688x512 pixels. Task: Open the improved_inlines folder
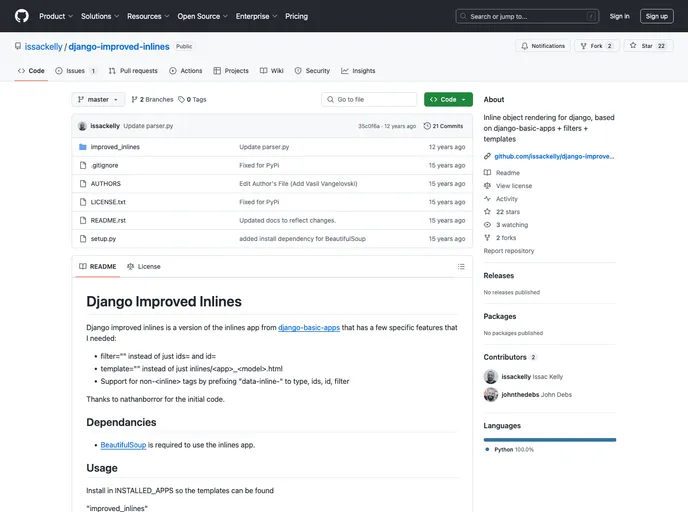pyautogui.click(x=115, y=147)
